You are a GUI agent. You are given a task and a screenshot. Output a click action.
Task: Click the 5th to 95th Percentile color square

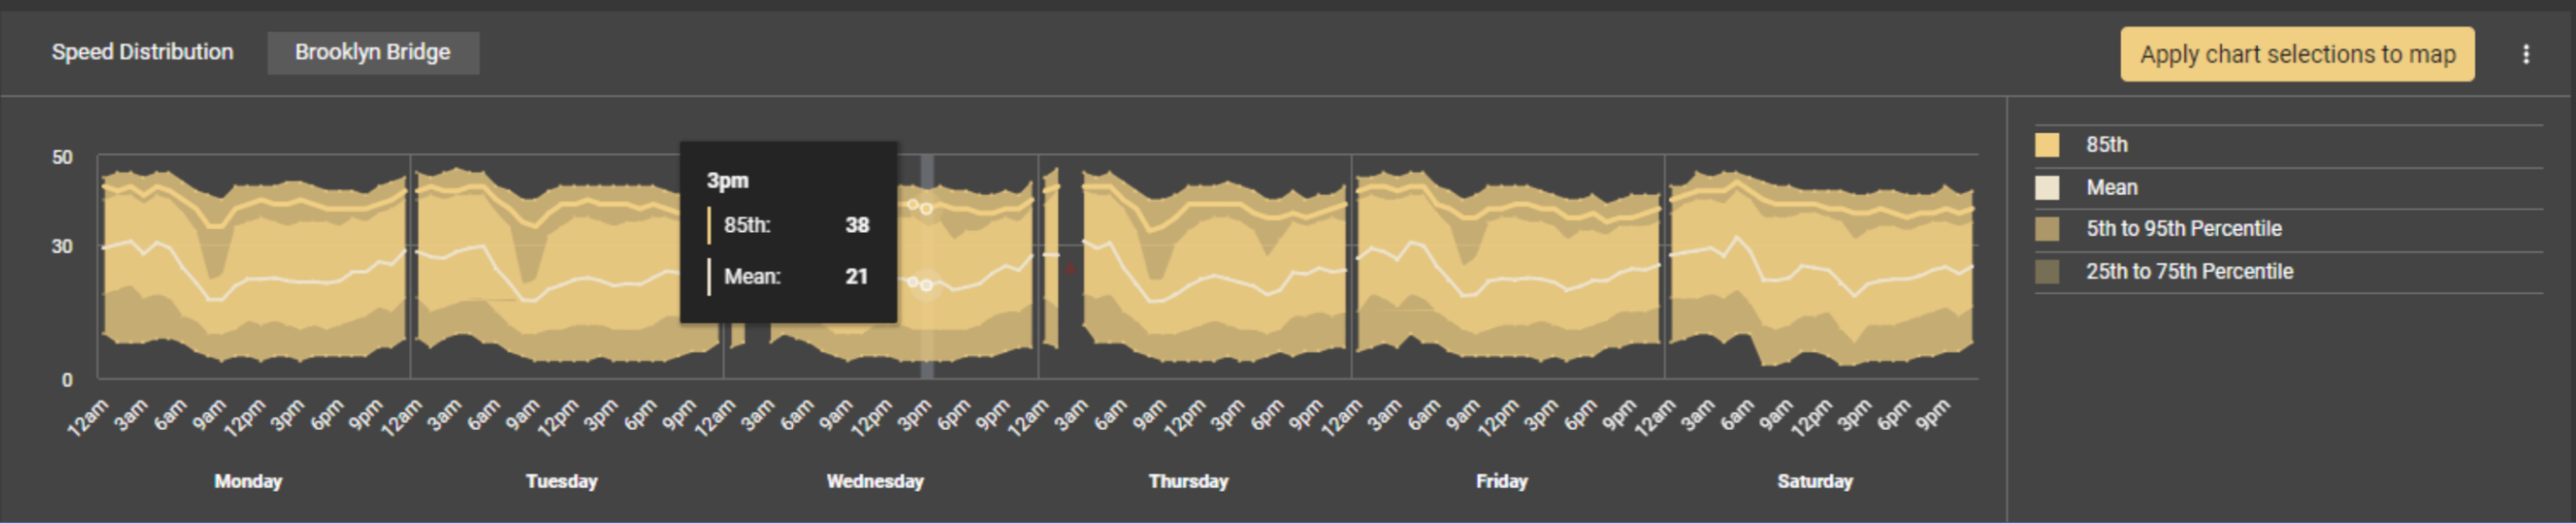pyautogui.click(x=2047, y=229)
